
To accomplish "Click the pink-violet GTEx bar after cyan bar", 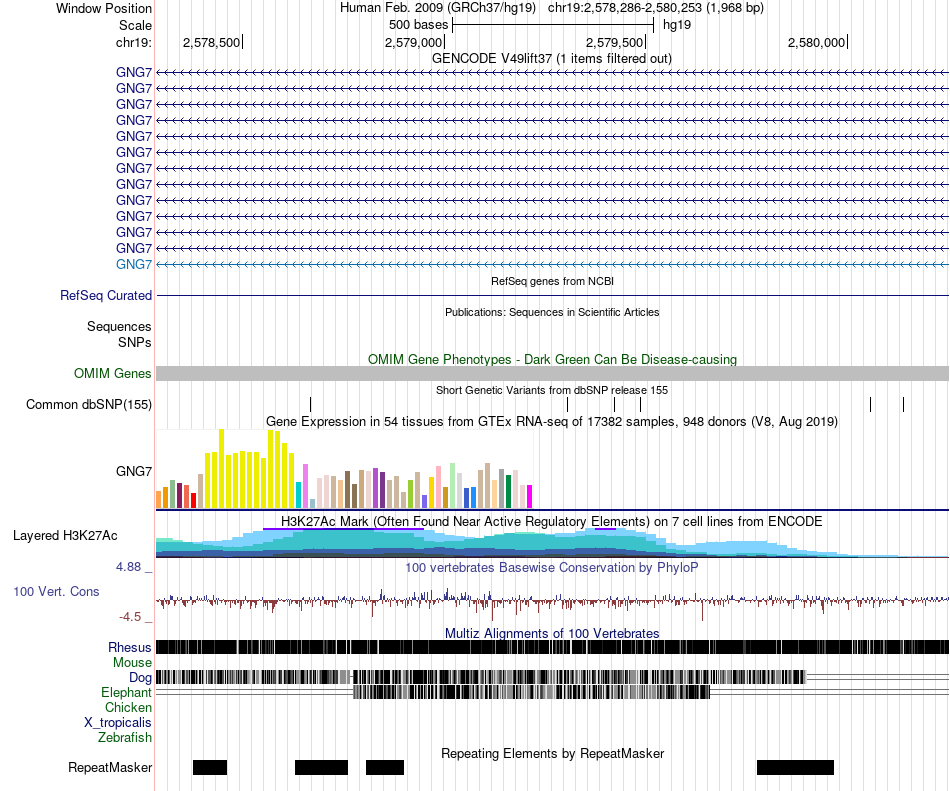I will pyautogui.click(x=305, y=486).
